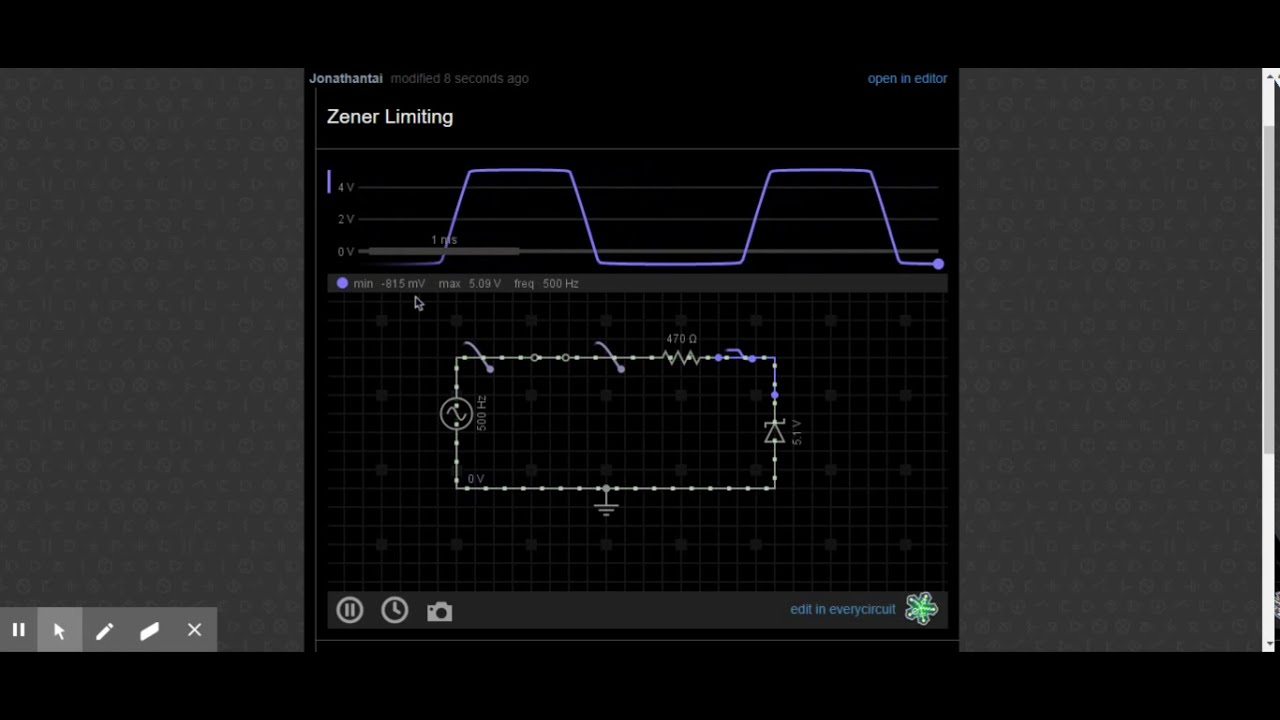Click the purple waveform legend dot

coord(342,283)
